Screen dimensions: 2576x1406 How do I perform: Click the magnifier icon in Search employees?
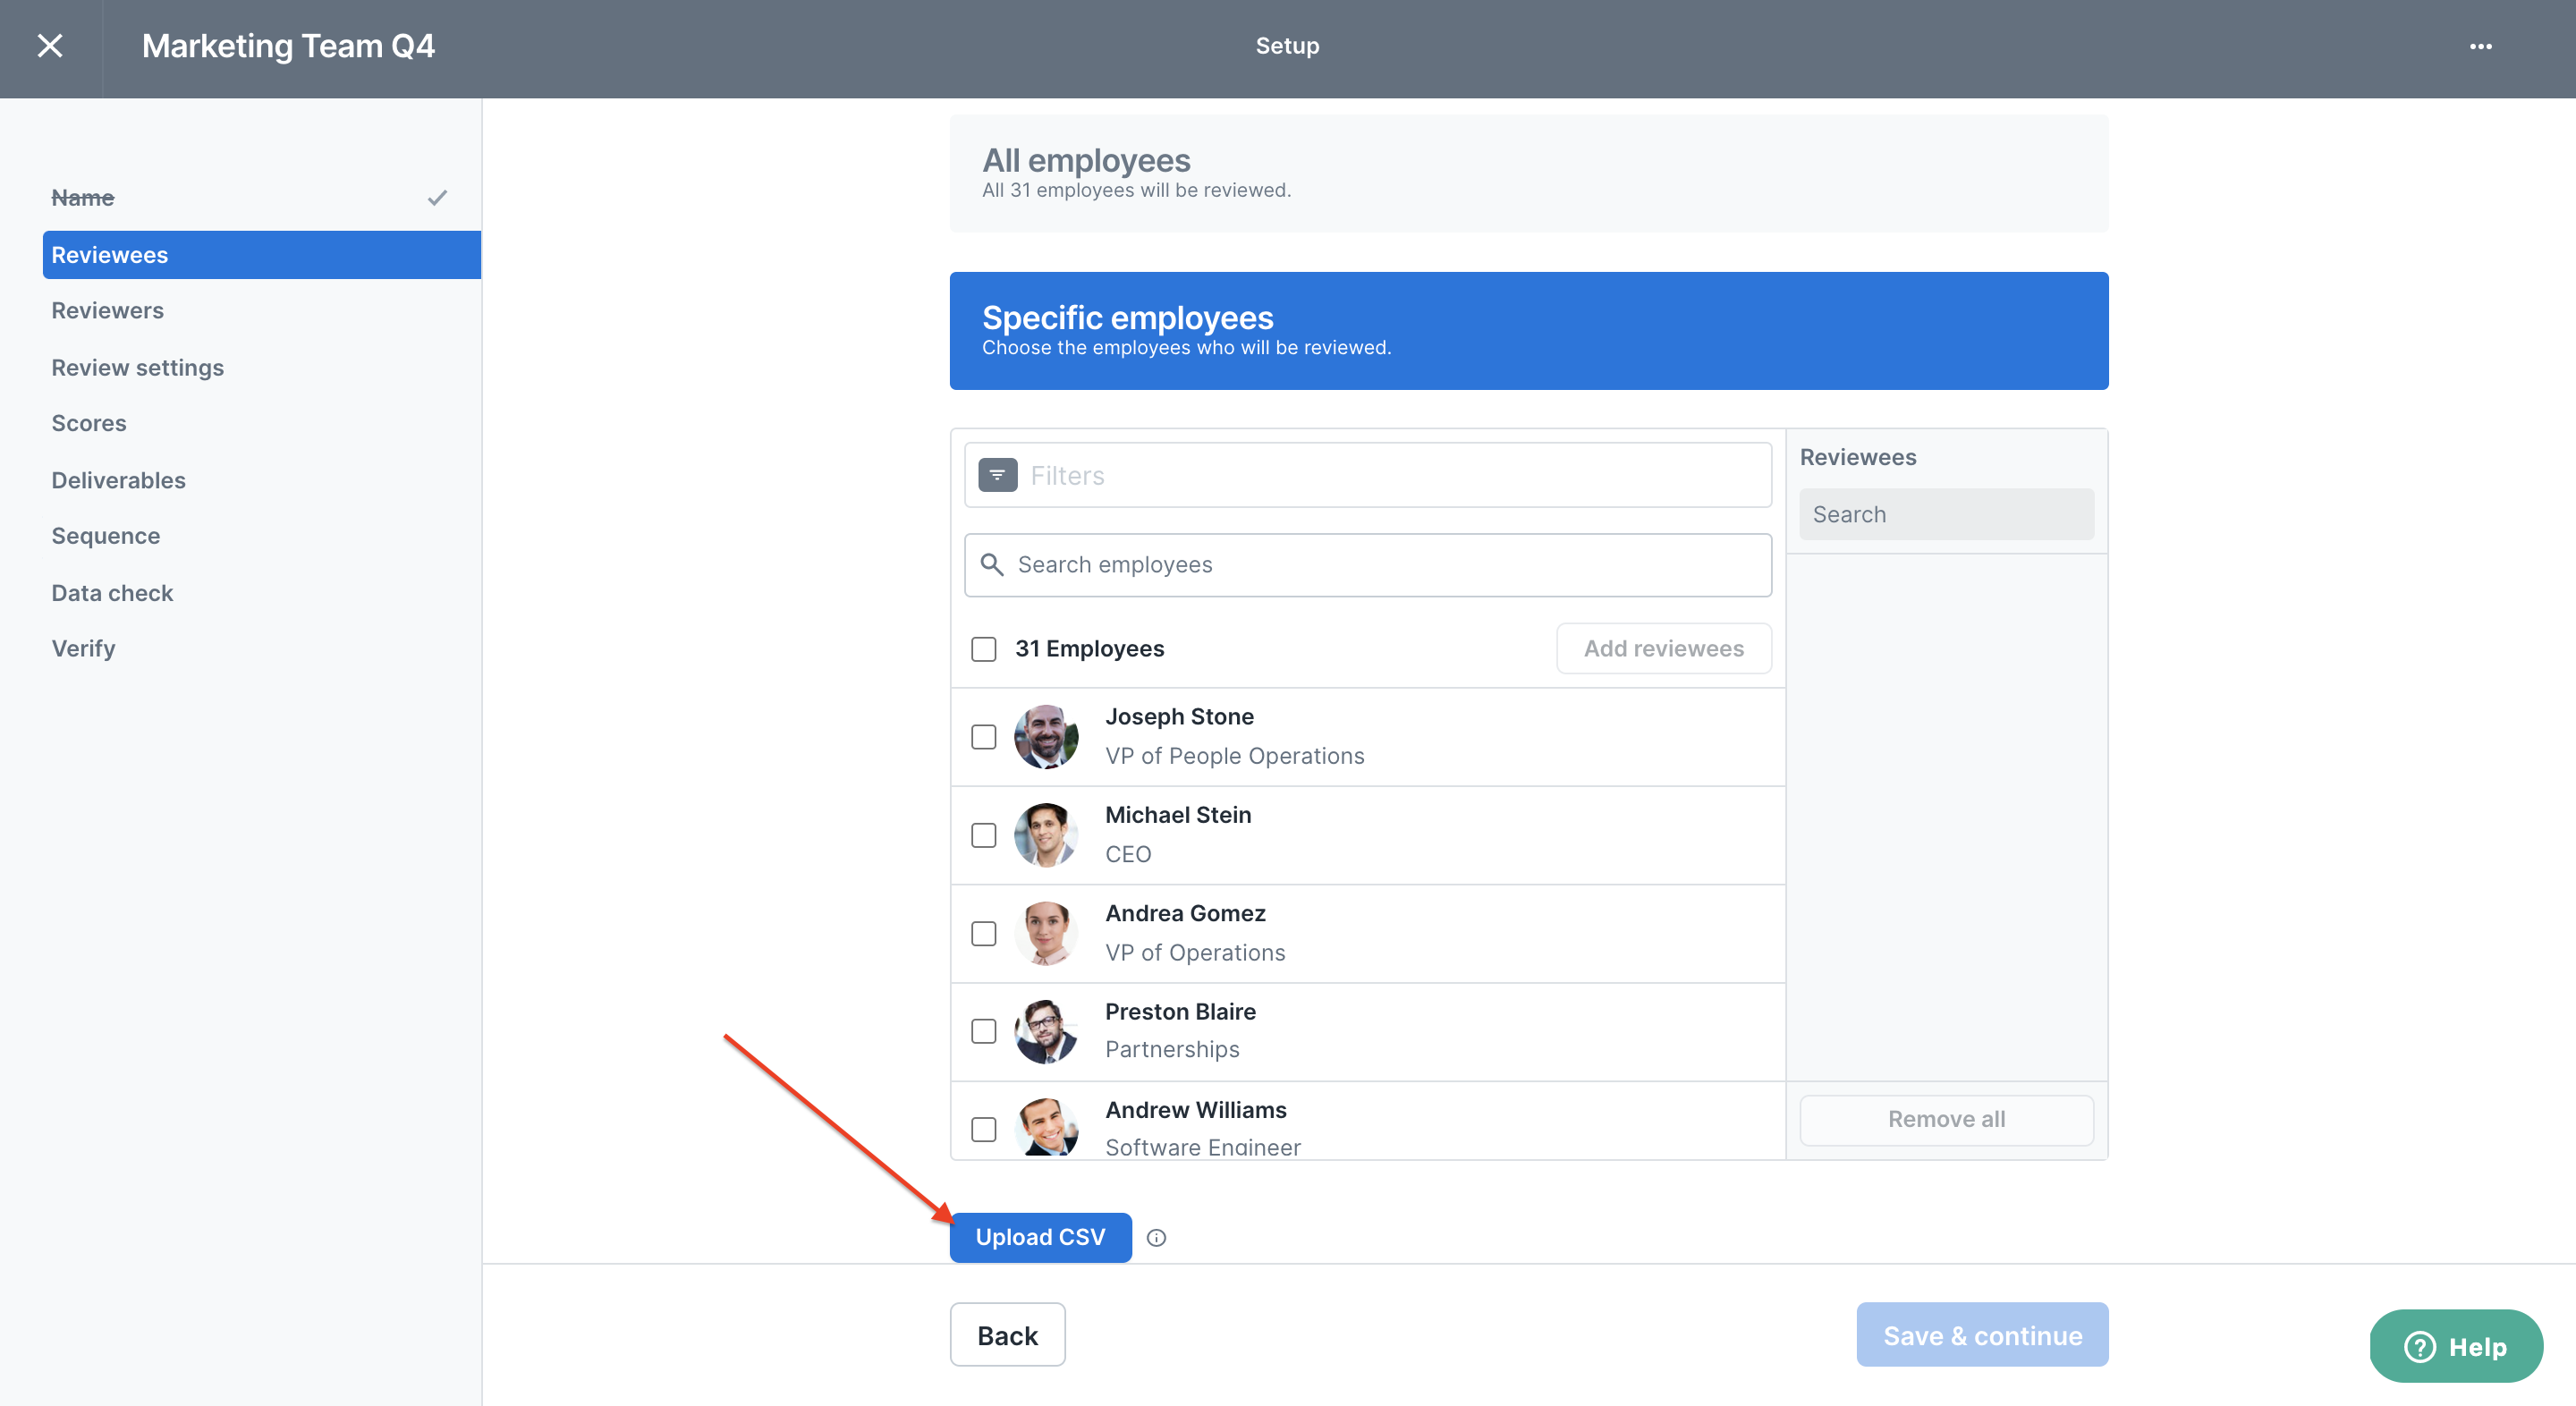[x=991, y=565]
